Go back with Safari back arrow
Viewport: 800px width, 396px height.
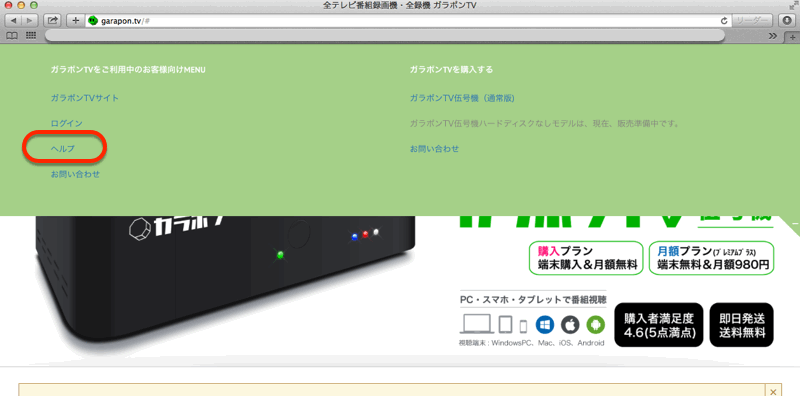[13, 20]
